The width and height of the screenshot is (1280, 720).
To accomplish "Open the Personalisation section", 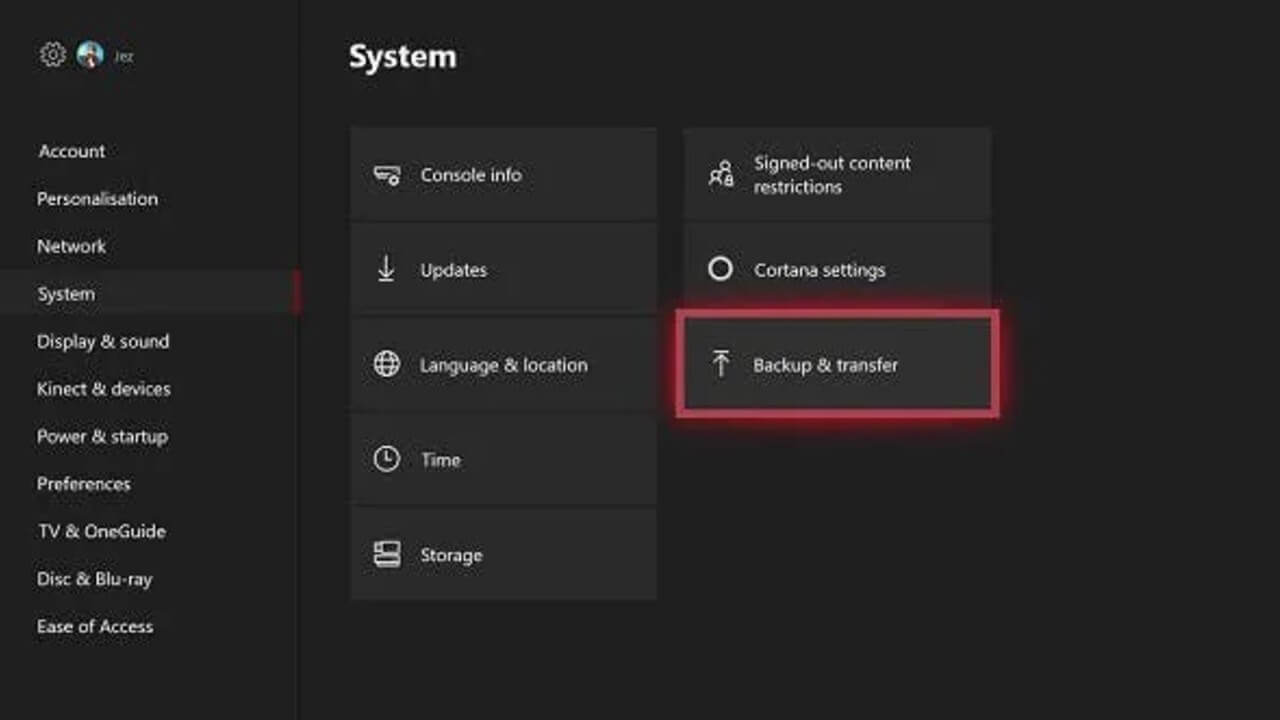I will pyautogui.click(x=97, y=199).
